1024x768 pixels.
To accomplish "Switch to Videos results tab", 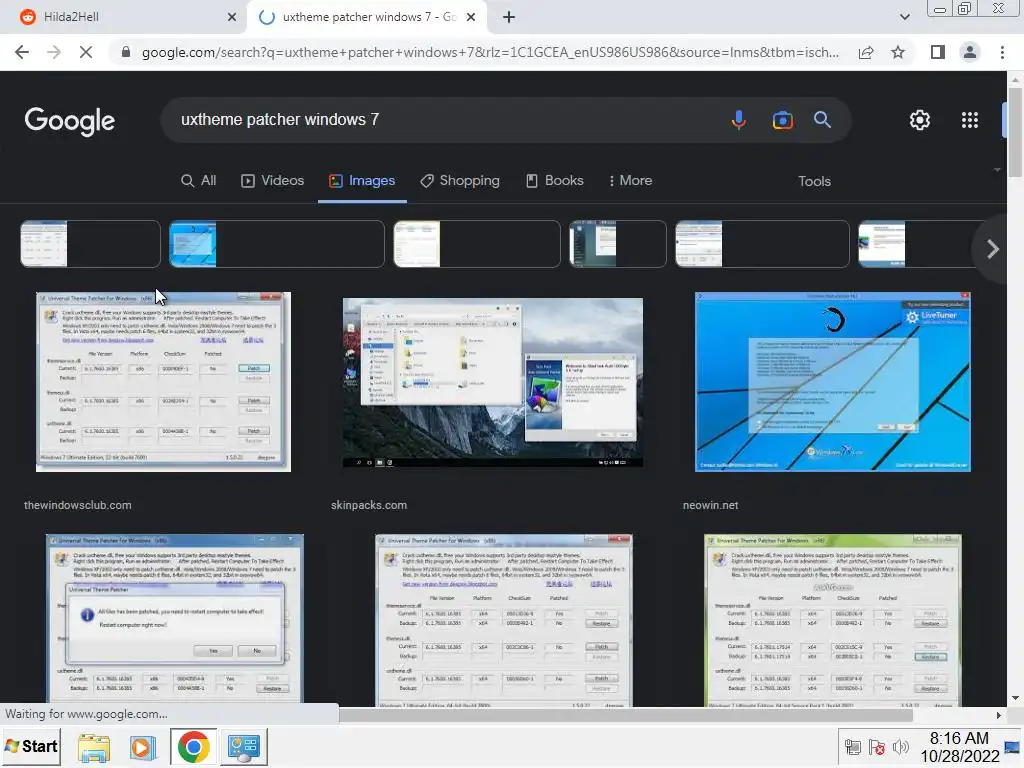I will pos(272,181).
